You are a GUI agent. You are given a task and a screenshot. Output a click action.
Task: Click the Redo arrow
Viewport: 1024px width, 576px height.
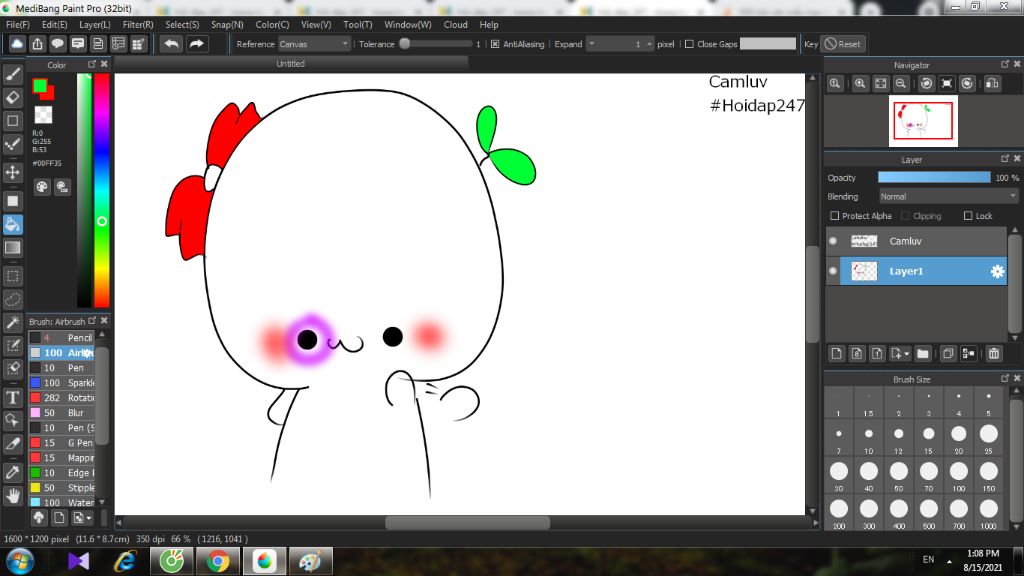click(x=196, y=44)
